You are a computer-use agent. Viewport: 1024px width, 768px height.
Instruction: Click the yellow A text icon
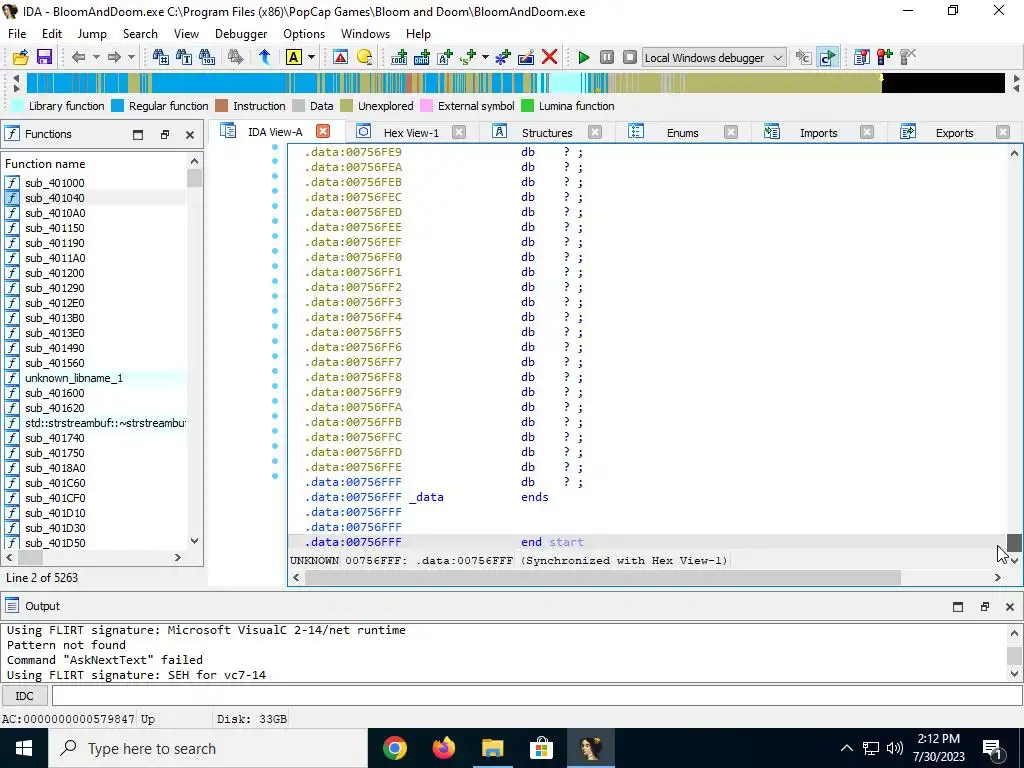293,57
